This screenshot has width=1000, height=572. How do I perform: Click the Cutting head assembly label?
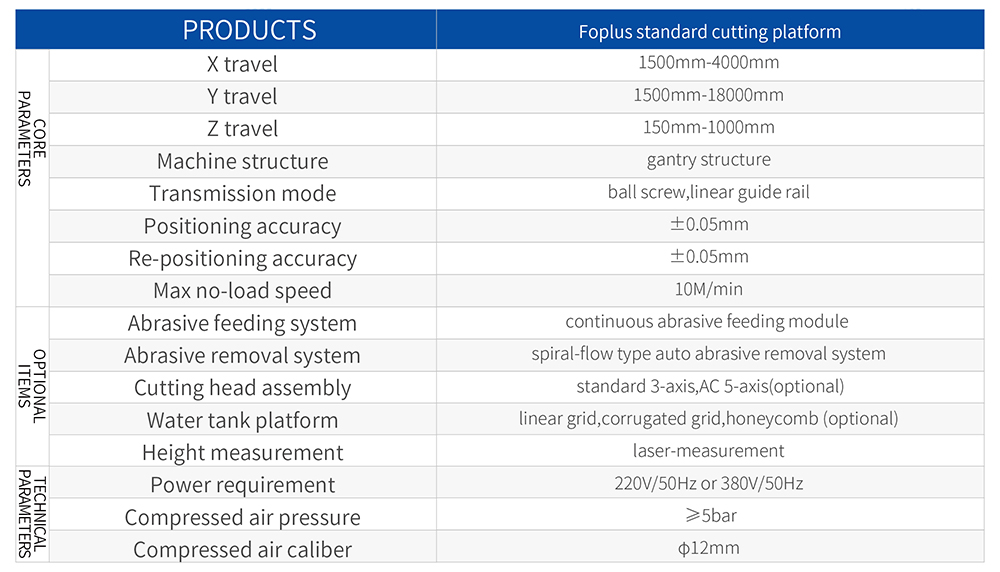[x=242, y=388]
